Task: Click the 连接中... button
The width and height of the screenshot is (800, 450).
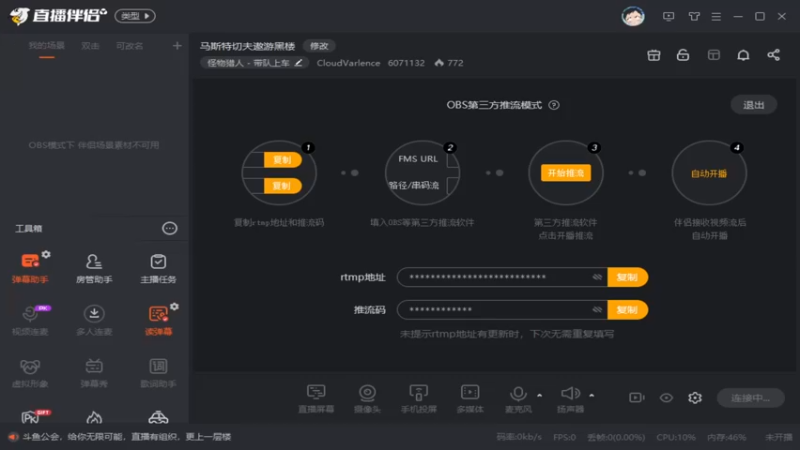Action: [751, 397]
